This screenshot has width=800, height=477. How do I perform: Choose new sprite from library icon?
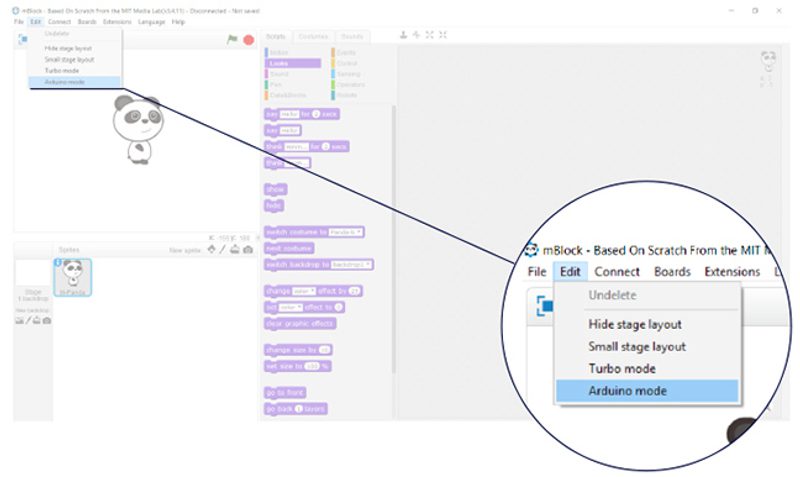coord(211,249)
